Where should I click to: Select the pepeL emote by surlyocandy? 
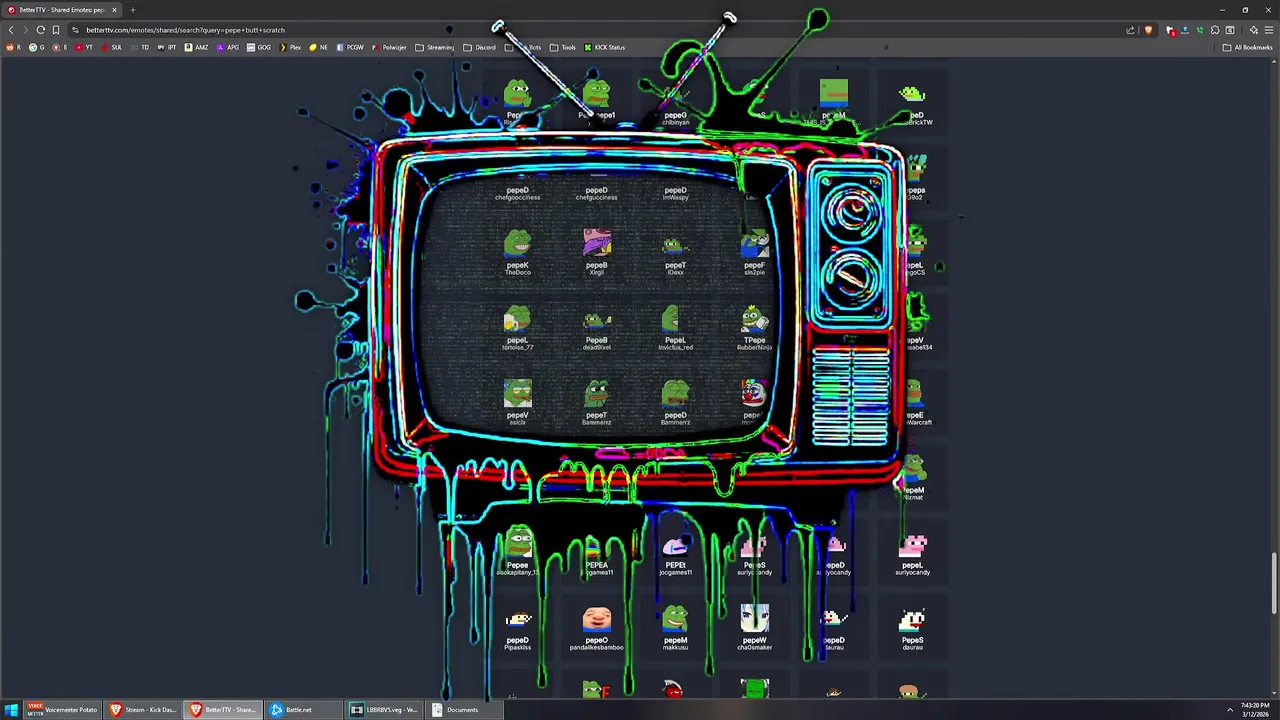[x=912, y=552]
